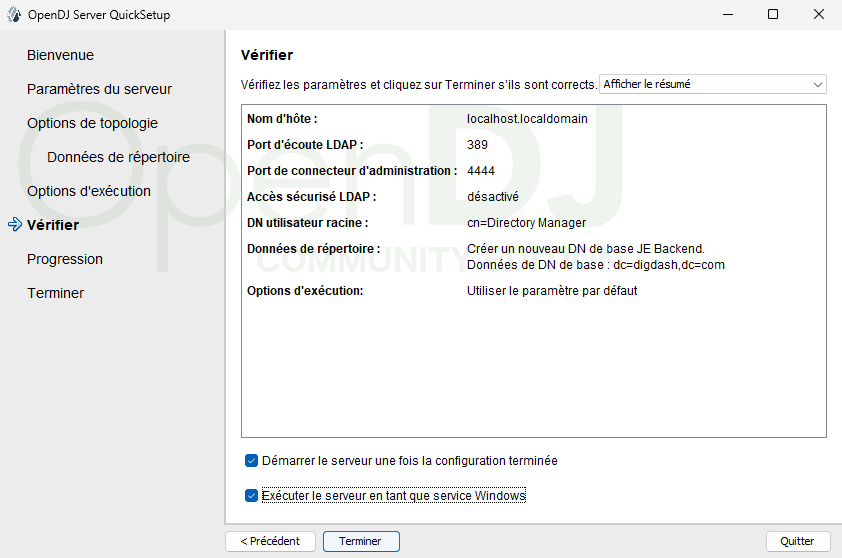Maximize the QuickSetup window

coord(773,15)
